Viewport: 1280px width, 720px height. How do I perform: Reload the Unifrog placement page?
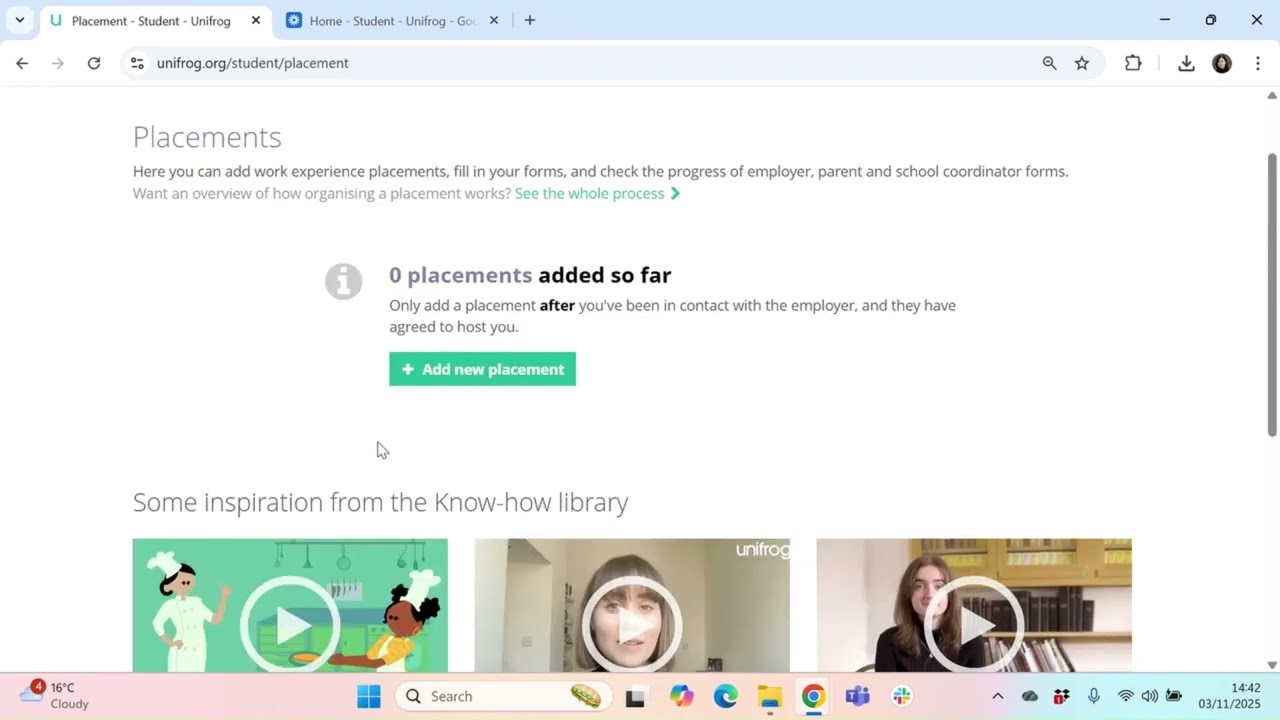click(94, 63)
